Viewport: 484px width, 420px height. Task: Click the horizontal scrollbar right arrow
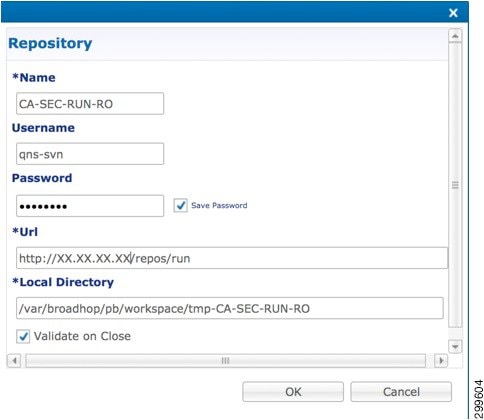pyautogui.click(x=441, y=360)
